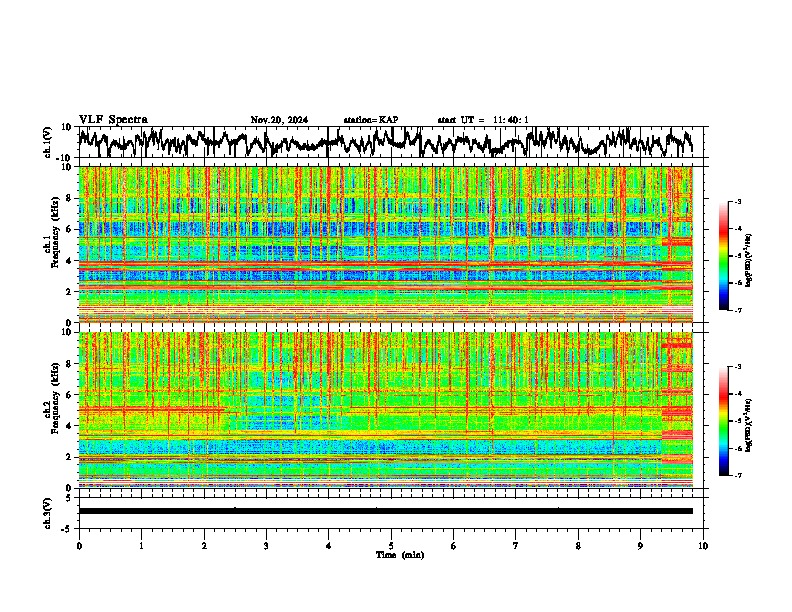Click the black ch.3 voltage bar
792x612 pixels.
tap(386, 511)
